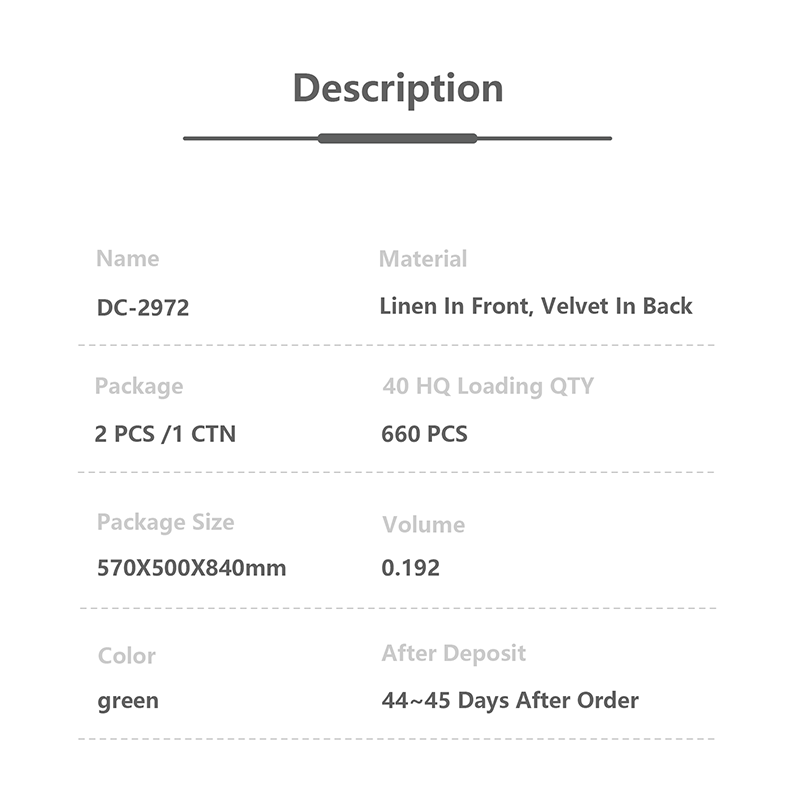Select the 40 HQ Loading QTY label
This screenshot has width=800, height=797.
point(488,386)
